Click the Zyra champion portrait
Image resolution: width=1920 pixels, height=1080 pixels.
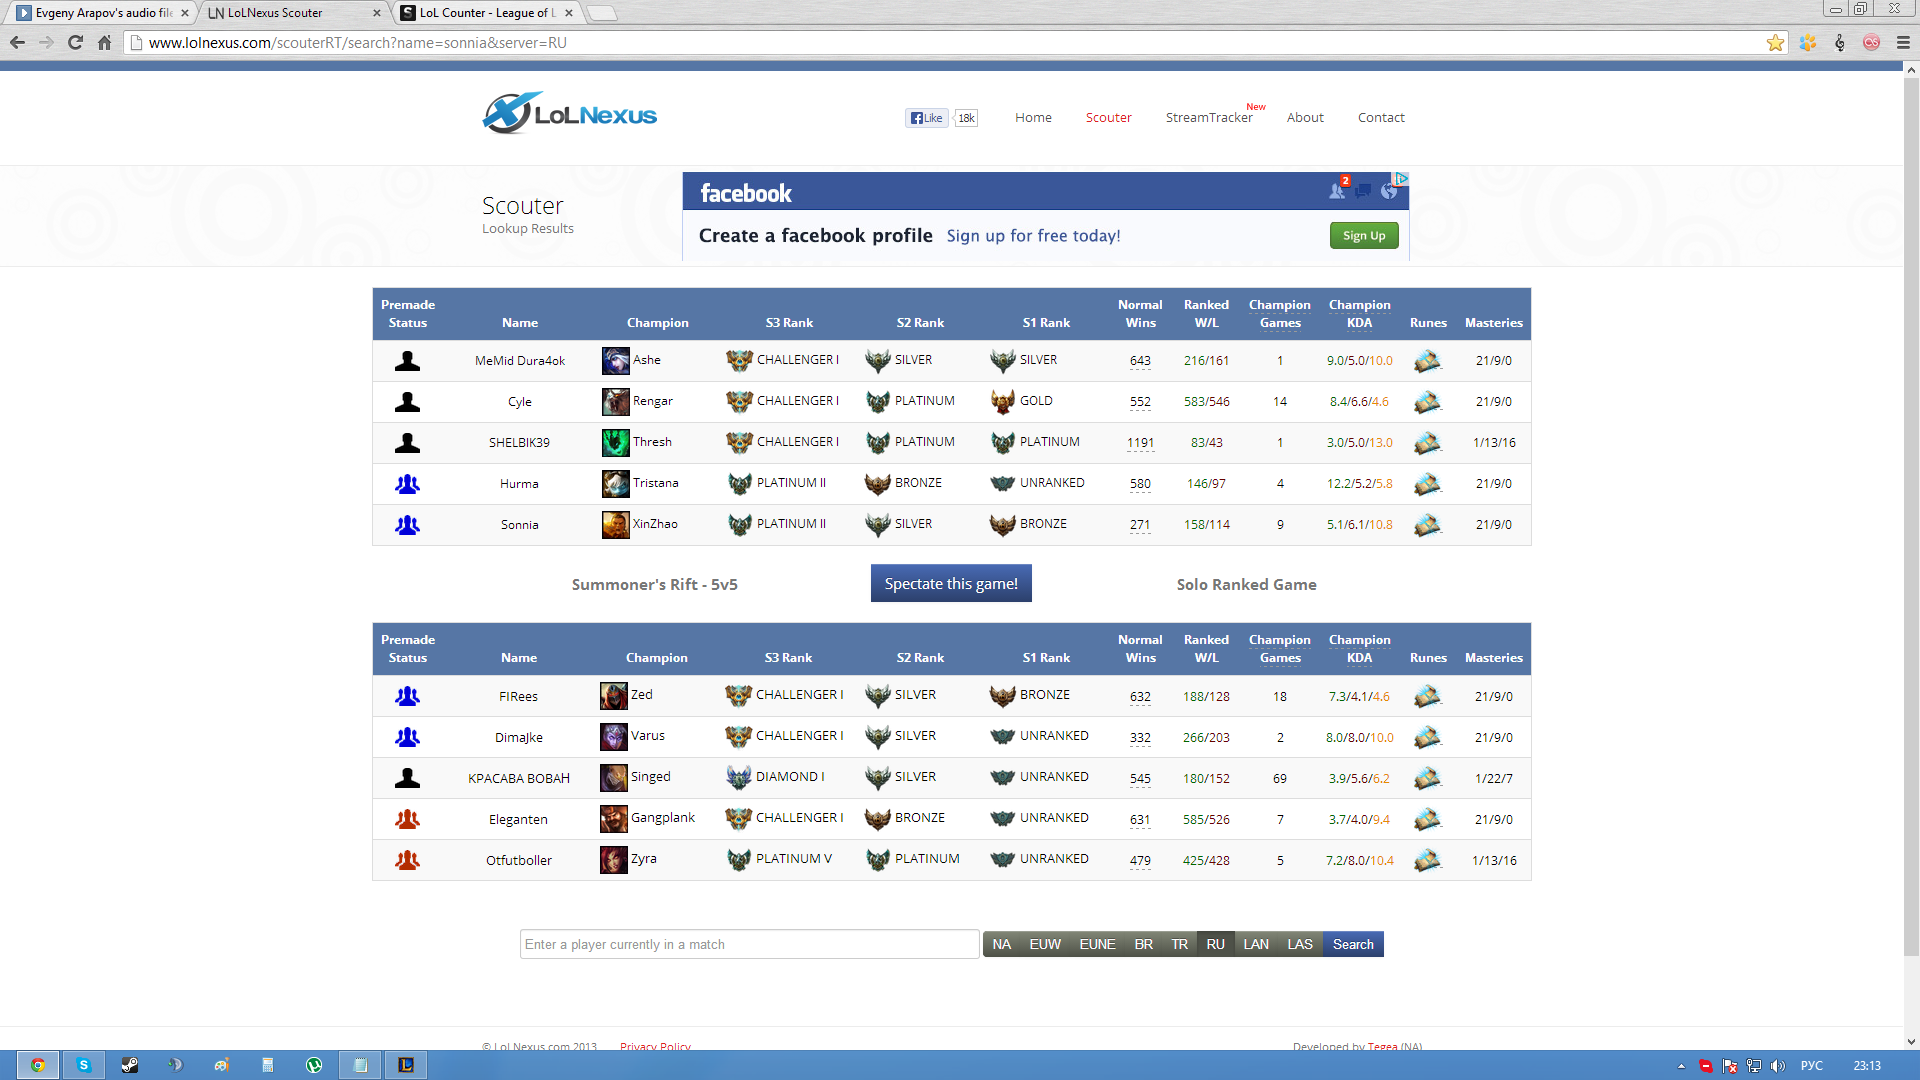tap(614, 860)
